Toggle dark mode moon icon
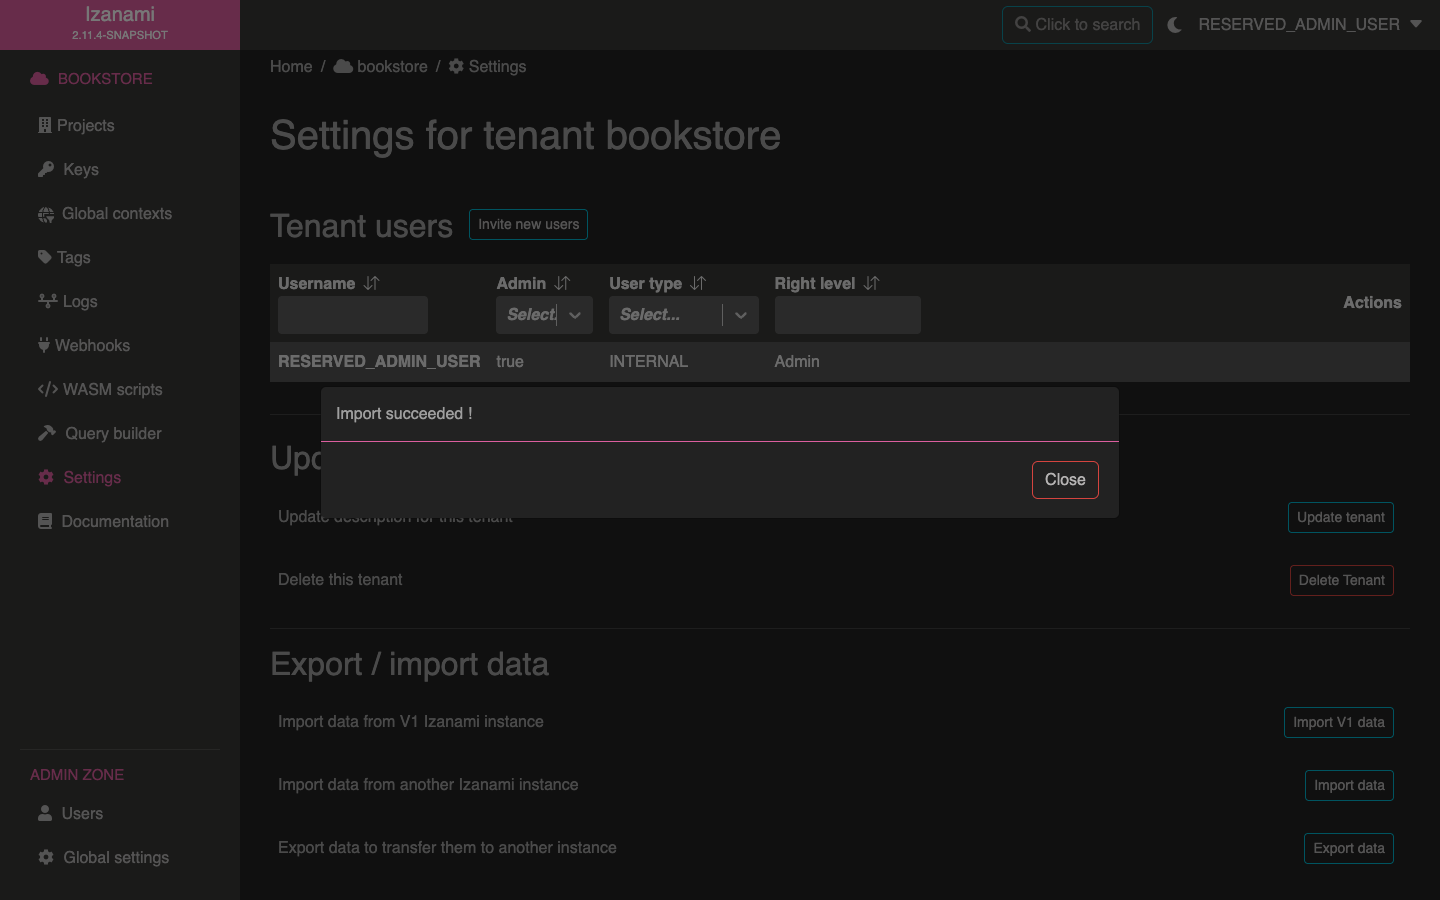 (x=1175, y=25)
